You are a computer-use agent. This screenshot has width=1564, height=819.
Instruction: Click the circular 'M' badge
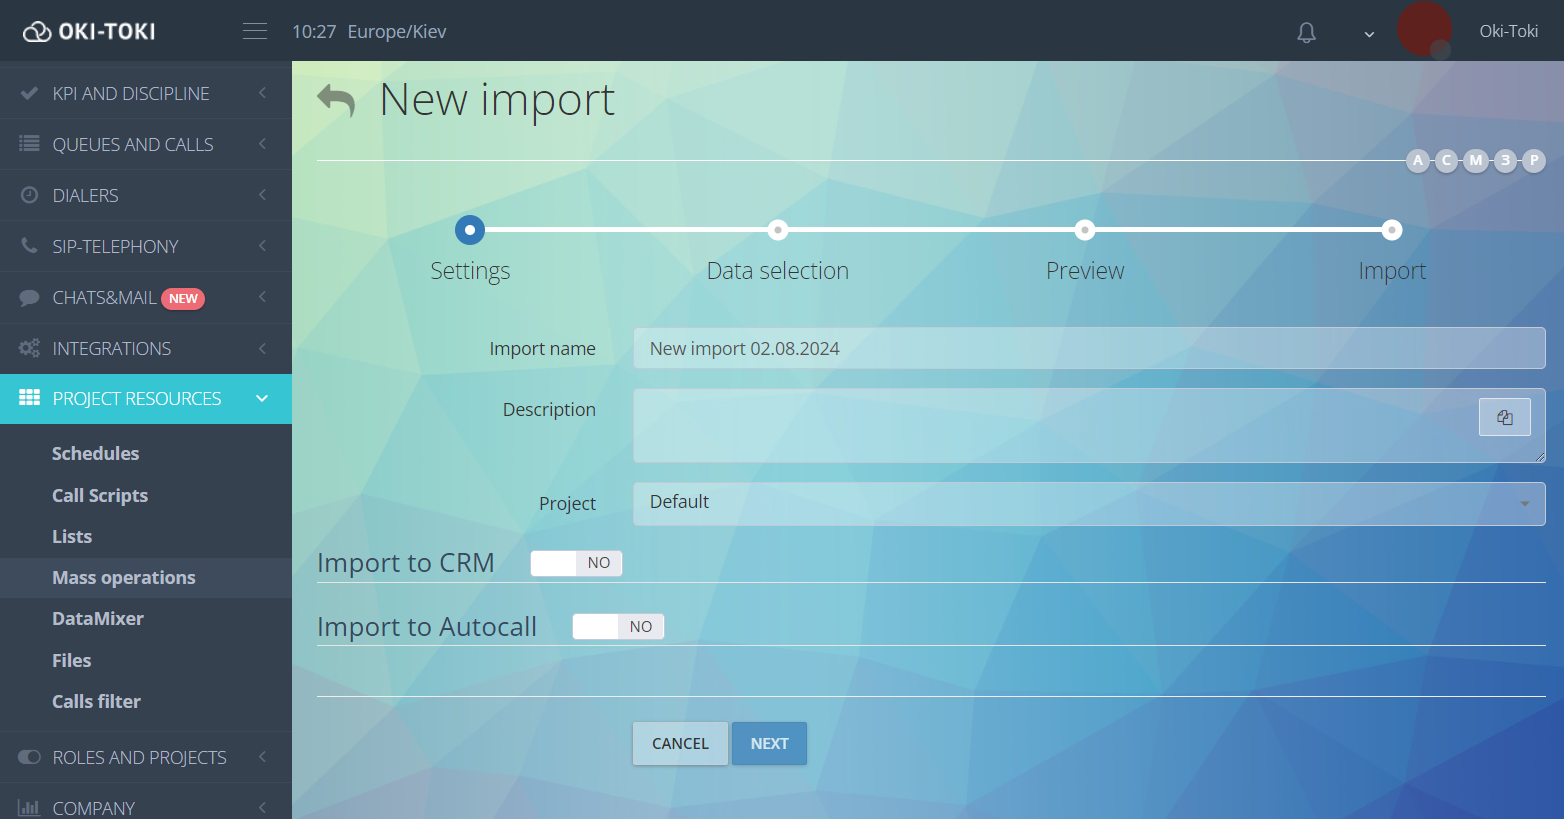(1476, 160)
